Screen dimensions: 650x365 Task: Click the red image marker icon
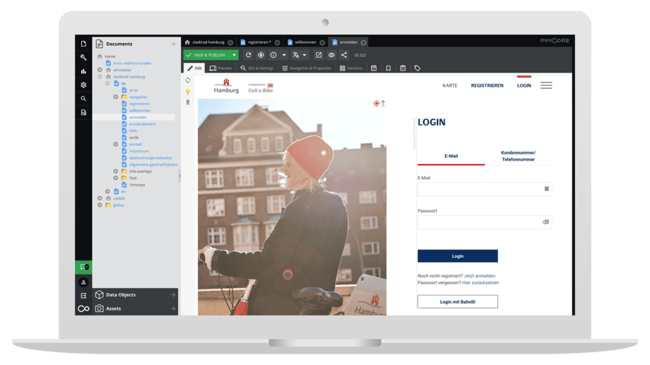(x=376, y=103)
